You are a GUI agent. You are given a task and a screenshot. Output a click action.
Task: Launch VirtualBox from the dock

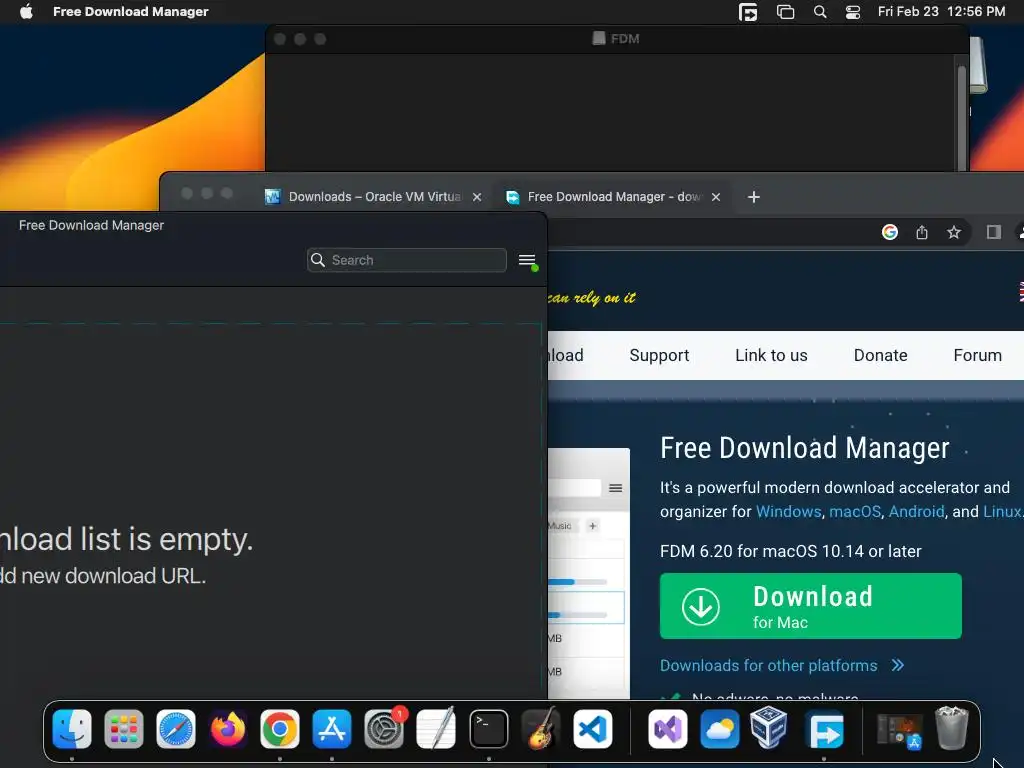coord(769,729)
